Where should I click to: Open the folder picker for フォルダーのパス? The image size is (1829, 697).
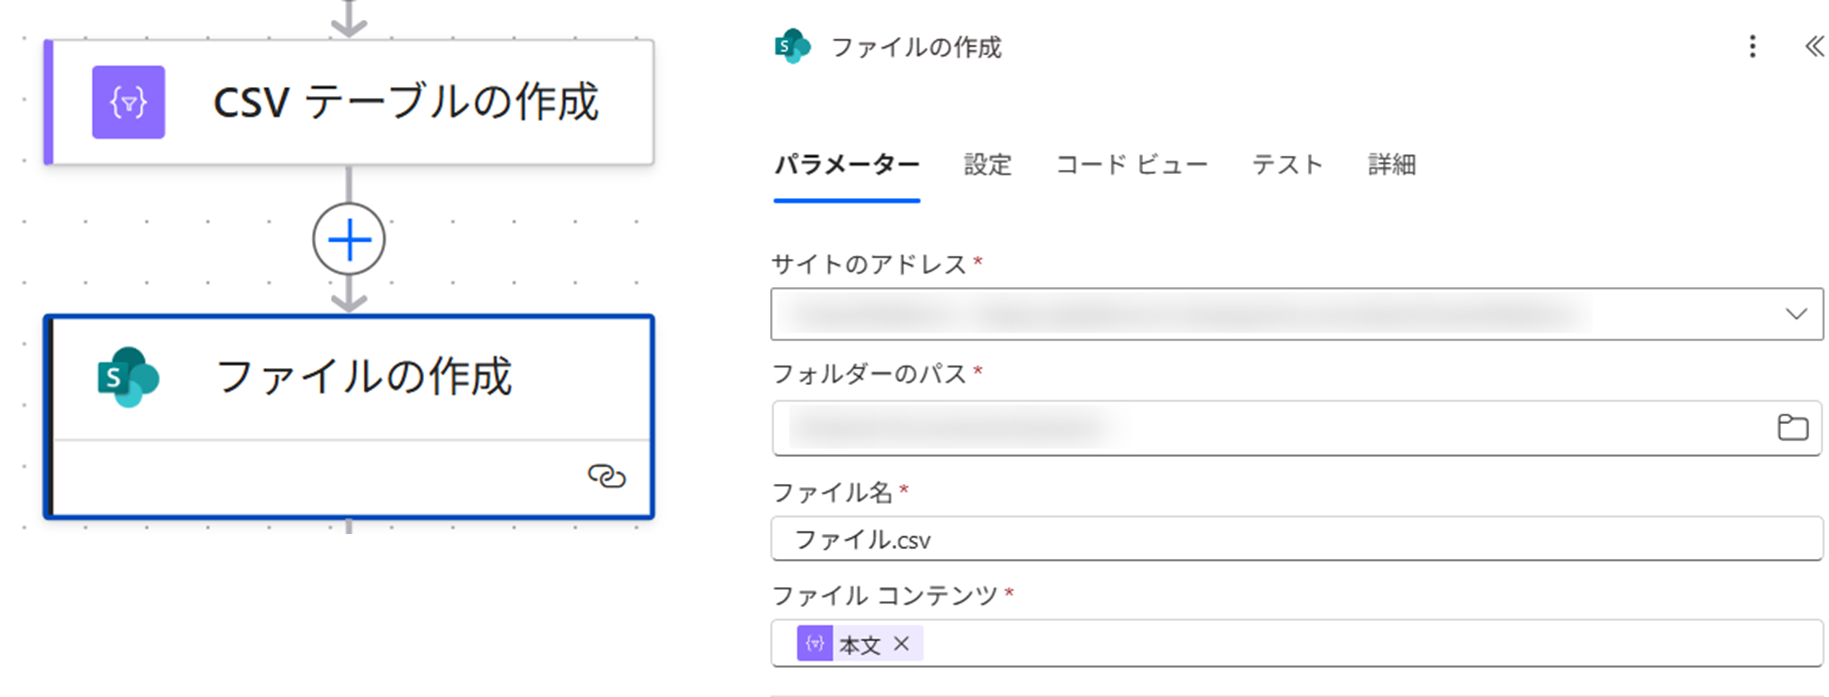[1792, 427]
